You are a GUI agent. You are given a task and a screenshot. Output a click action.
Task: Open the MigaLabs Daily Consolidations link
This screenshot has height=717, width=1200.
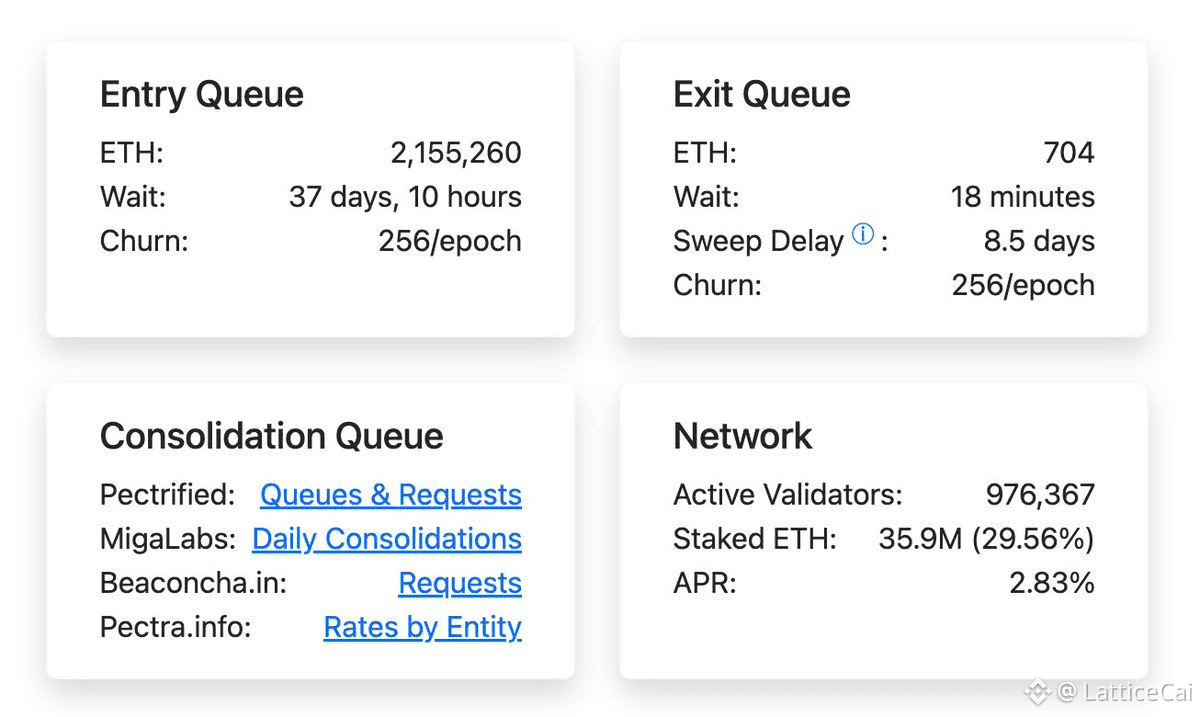(x=386, y=539)
